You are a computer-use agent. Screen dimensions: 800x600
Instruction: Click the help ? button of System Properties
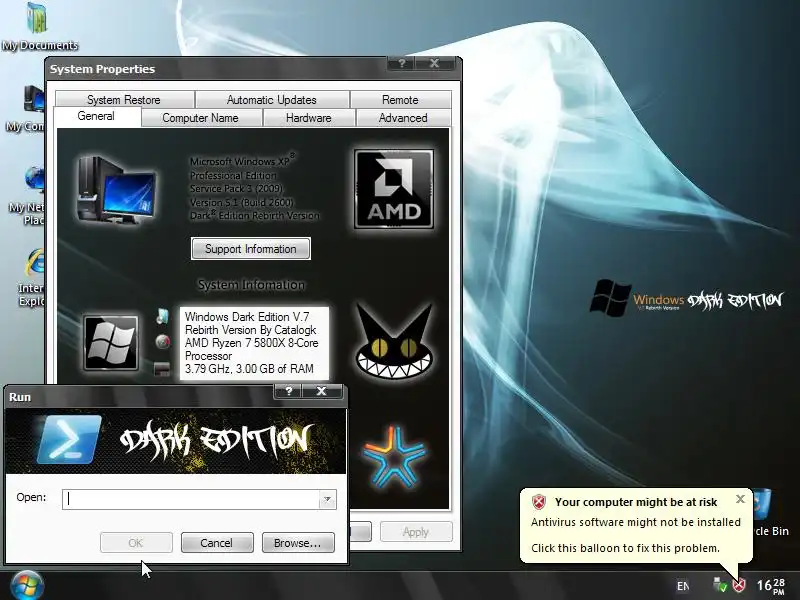pyautogui.click(x=402, y=63)
